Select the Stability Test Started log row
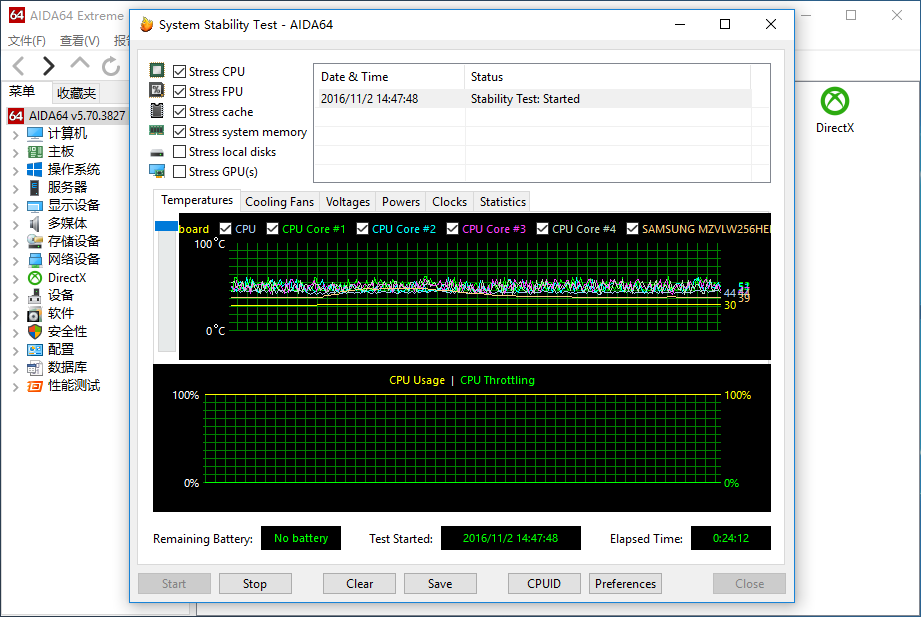 pos(532,99)
